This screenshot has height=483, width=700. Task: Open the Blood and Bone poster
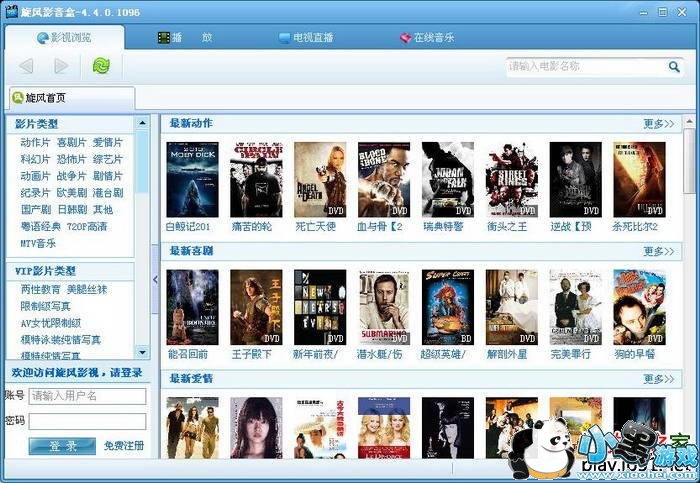coord(384,179)
